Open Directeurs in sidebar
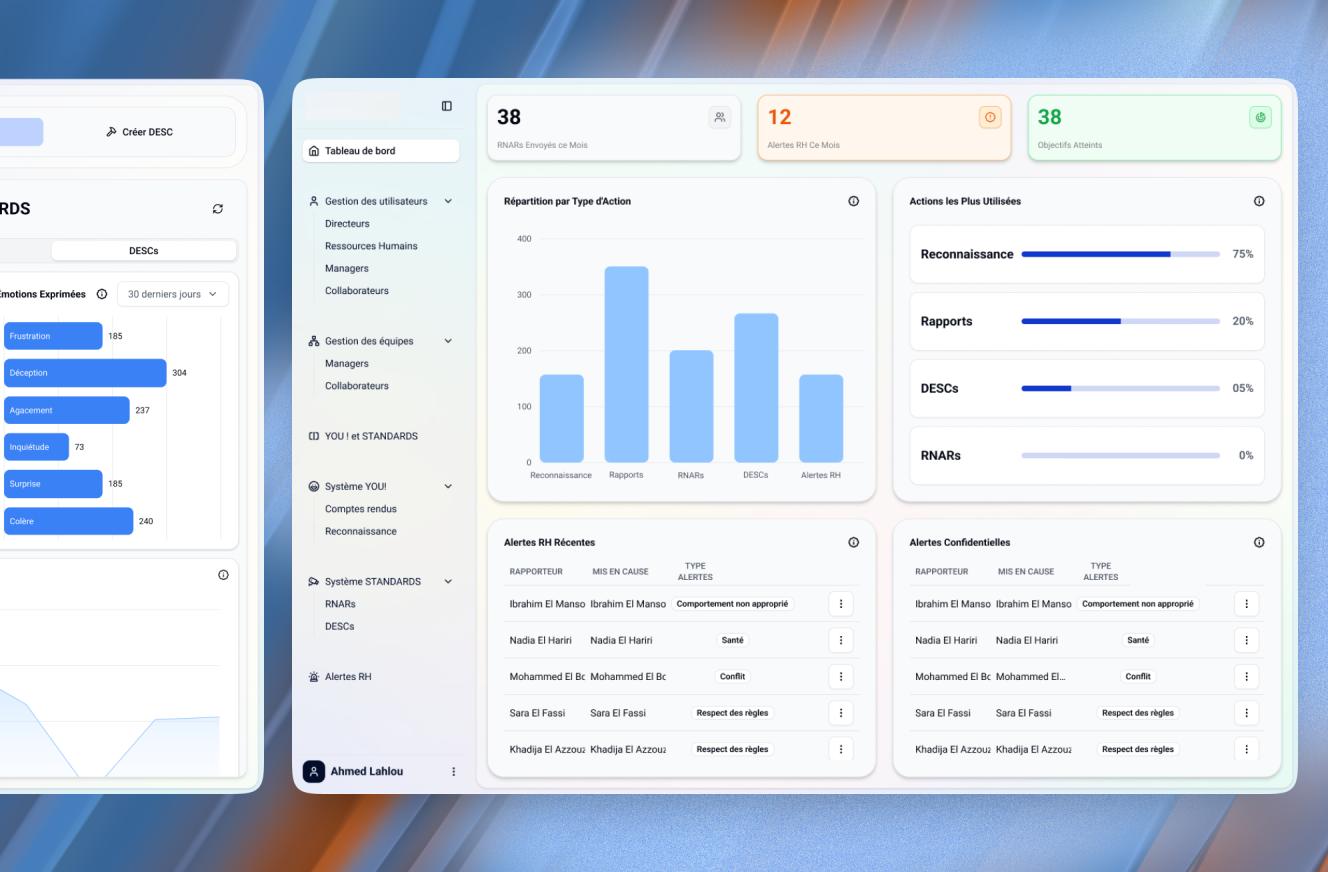1328x872 pixels. [x=347, y=224]
